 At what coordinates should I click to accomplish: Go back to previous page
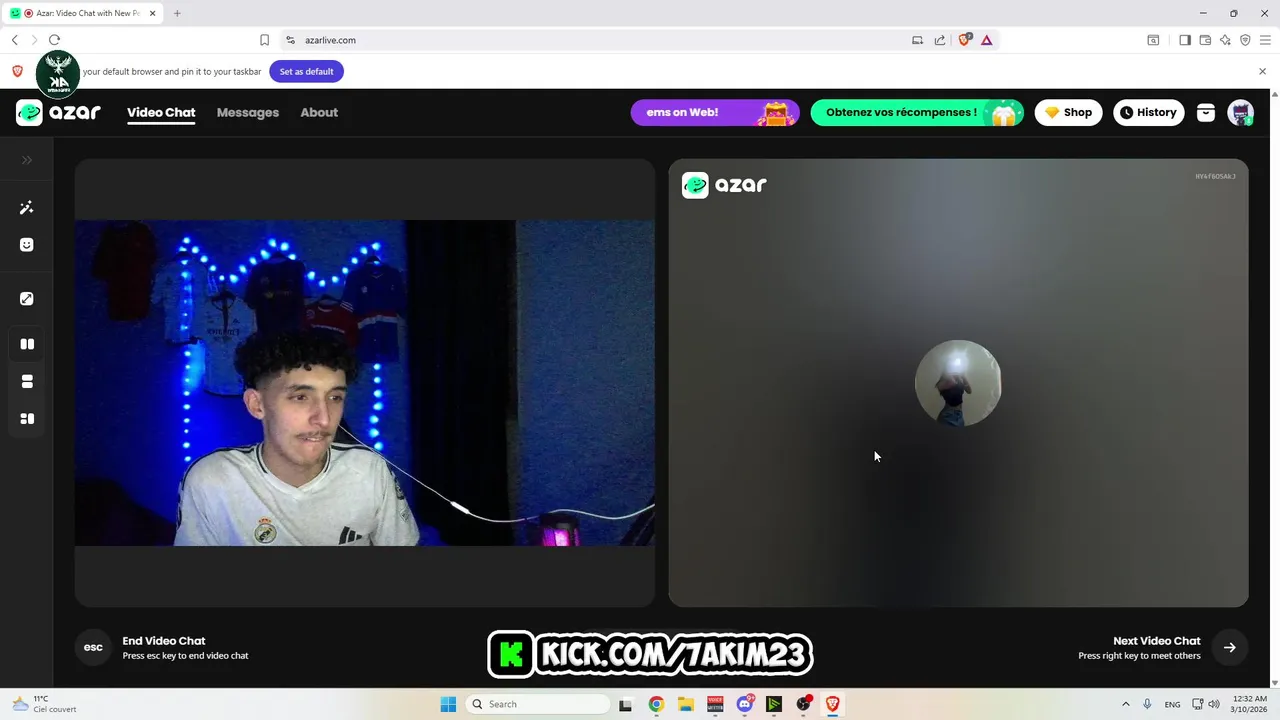coord(14,40)
